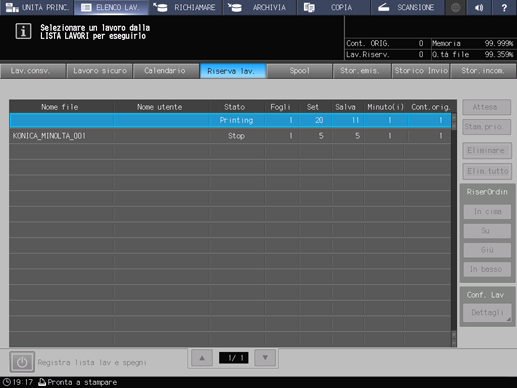Click the Q.tà file 99.359% indicator
517x388 pixels.
point(473,55)
